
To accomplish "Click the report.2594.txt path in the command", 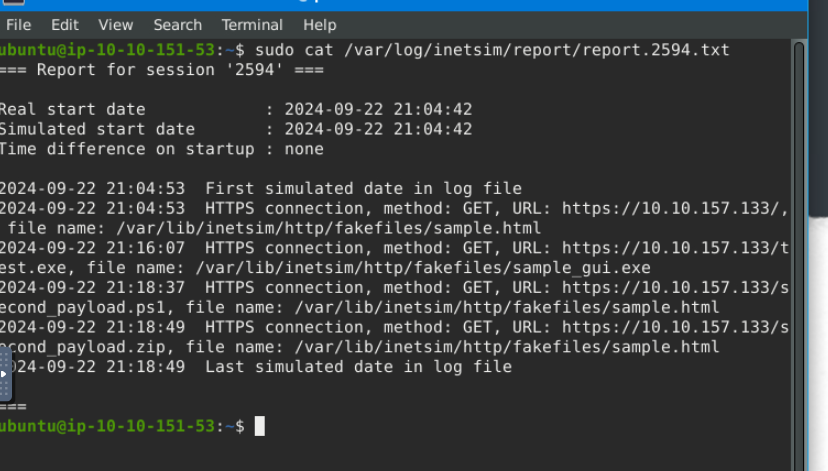I will [537, 50].
